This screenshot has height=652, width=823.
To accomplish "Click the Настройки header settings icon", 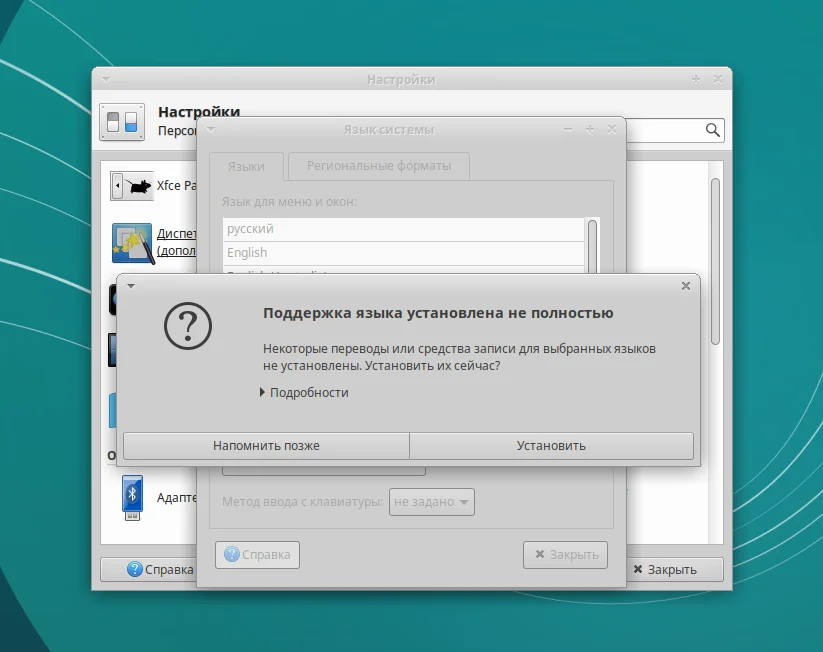I will tap(122, 122).
